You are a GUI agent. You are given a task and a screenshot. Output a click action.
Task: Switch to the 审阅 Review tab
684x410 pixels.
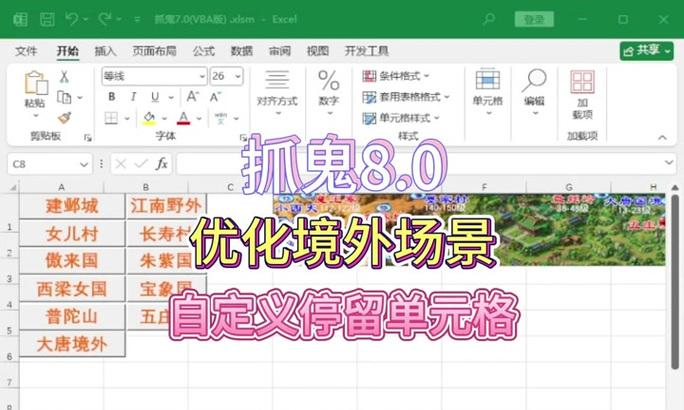280,51
